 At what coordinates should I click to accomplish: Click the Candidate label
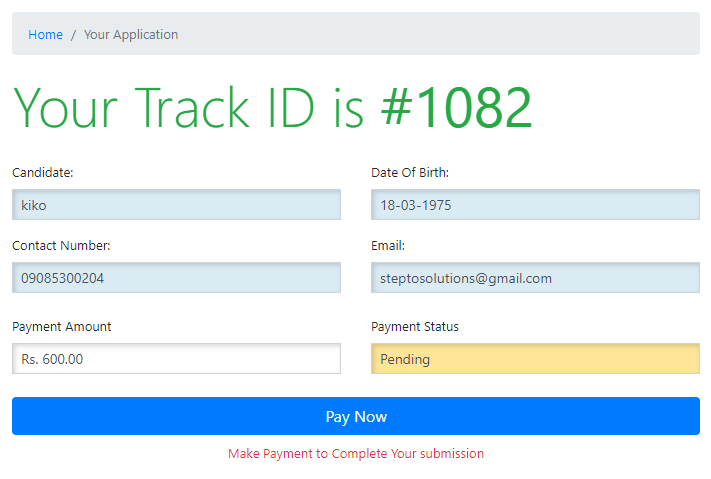pyautogui.click(x=42, y=173)
